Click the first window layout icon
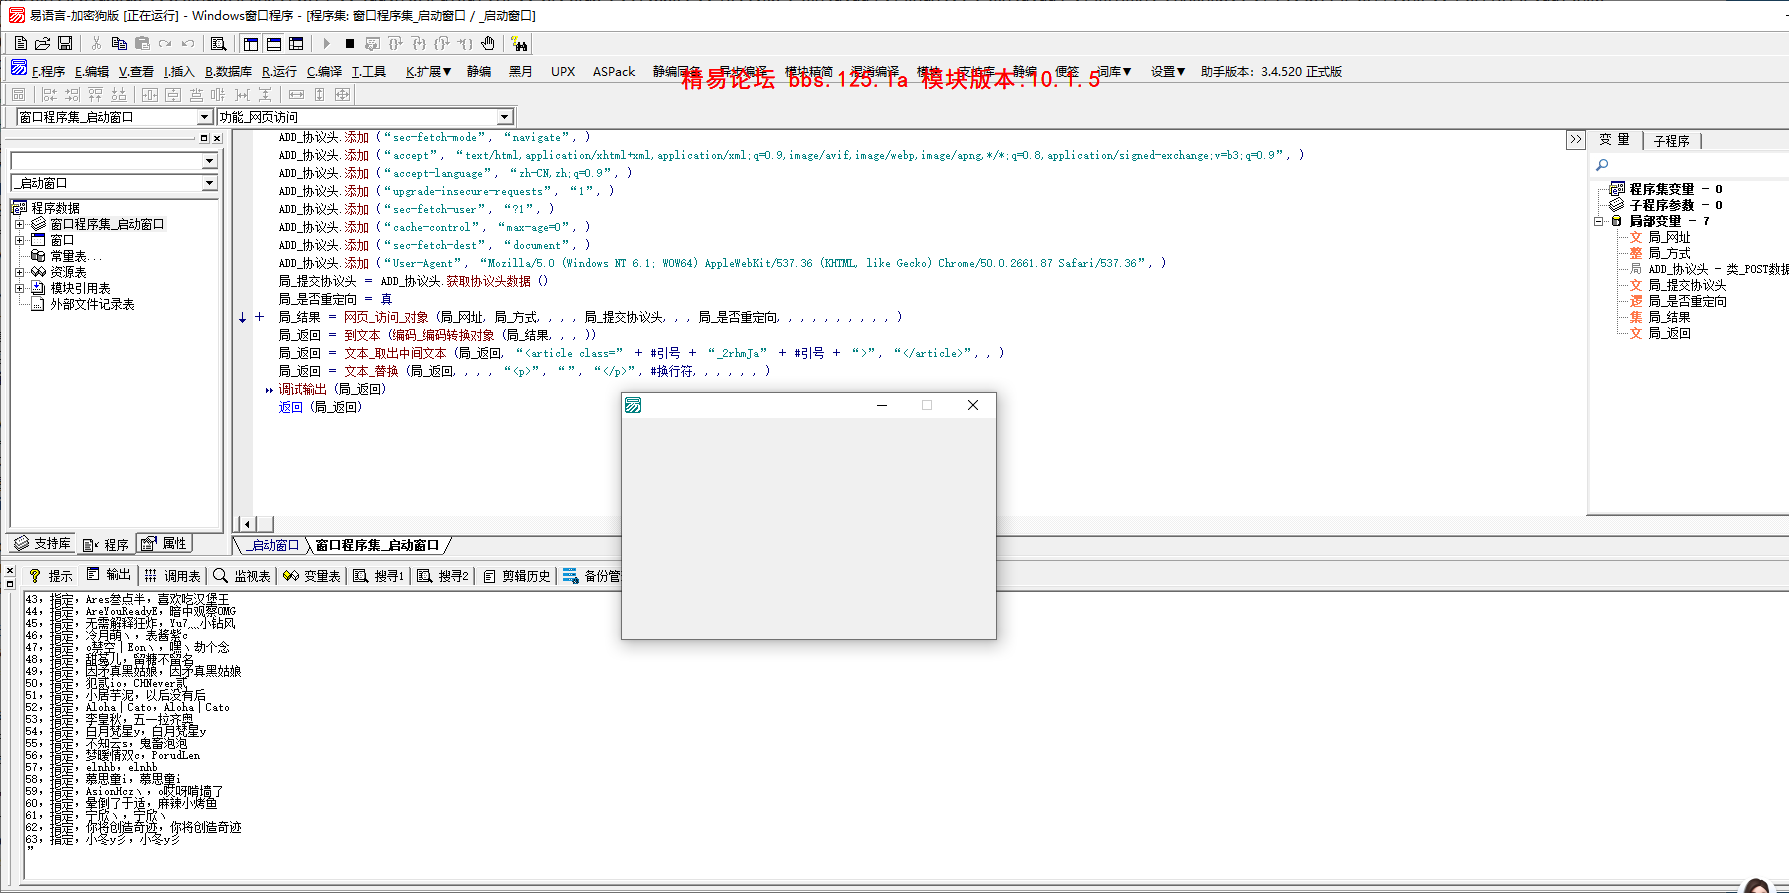 pos(251,43)
